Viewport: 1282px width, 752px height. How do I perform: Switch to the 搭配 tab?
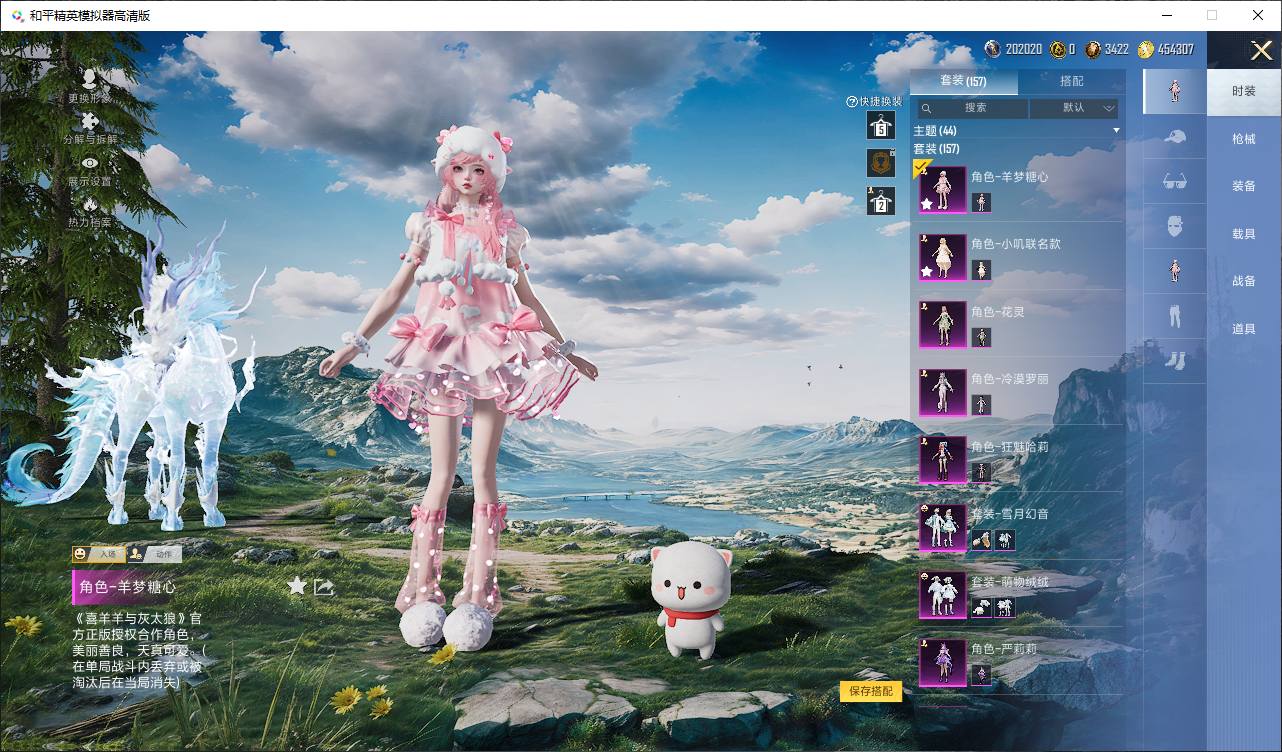coord(1071,81)
